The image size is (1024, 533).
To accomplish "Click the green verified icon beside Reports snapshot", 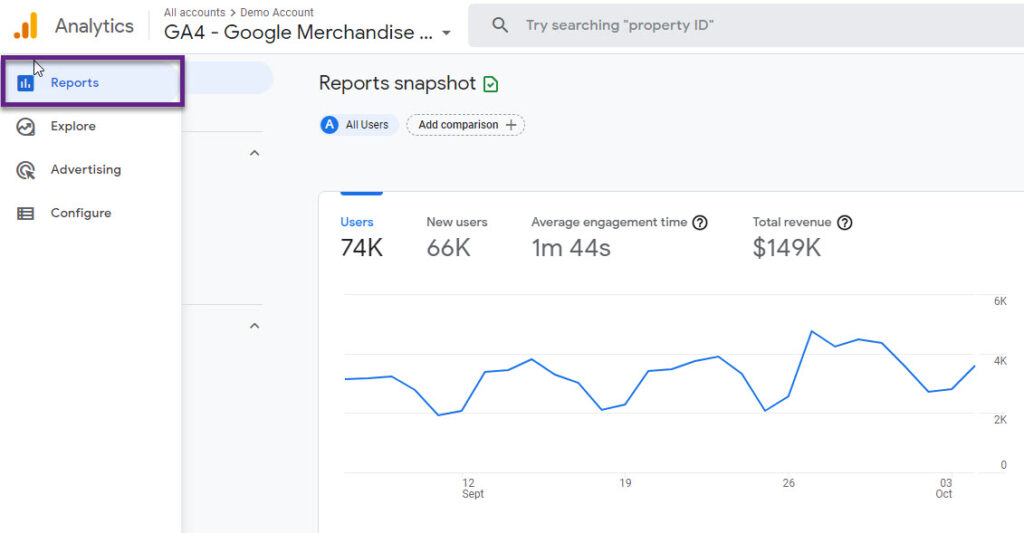I will pyautogui.click(x=490, y=84).
